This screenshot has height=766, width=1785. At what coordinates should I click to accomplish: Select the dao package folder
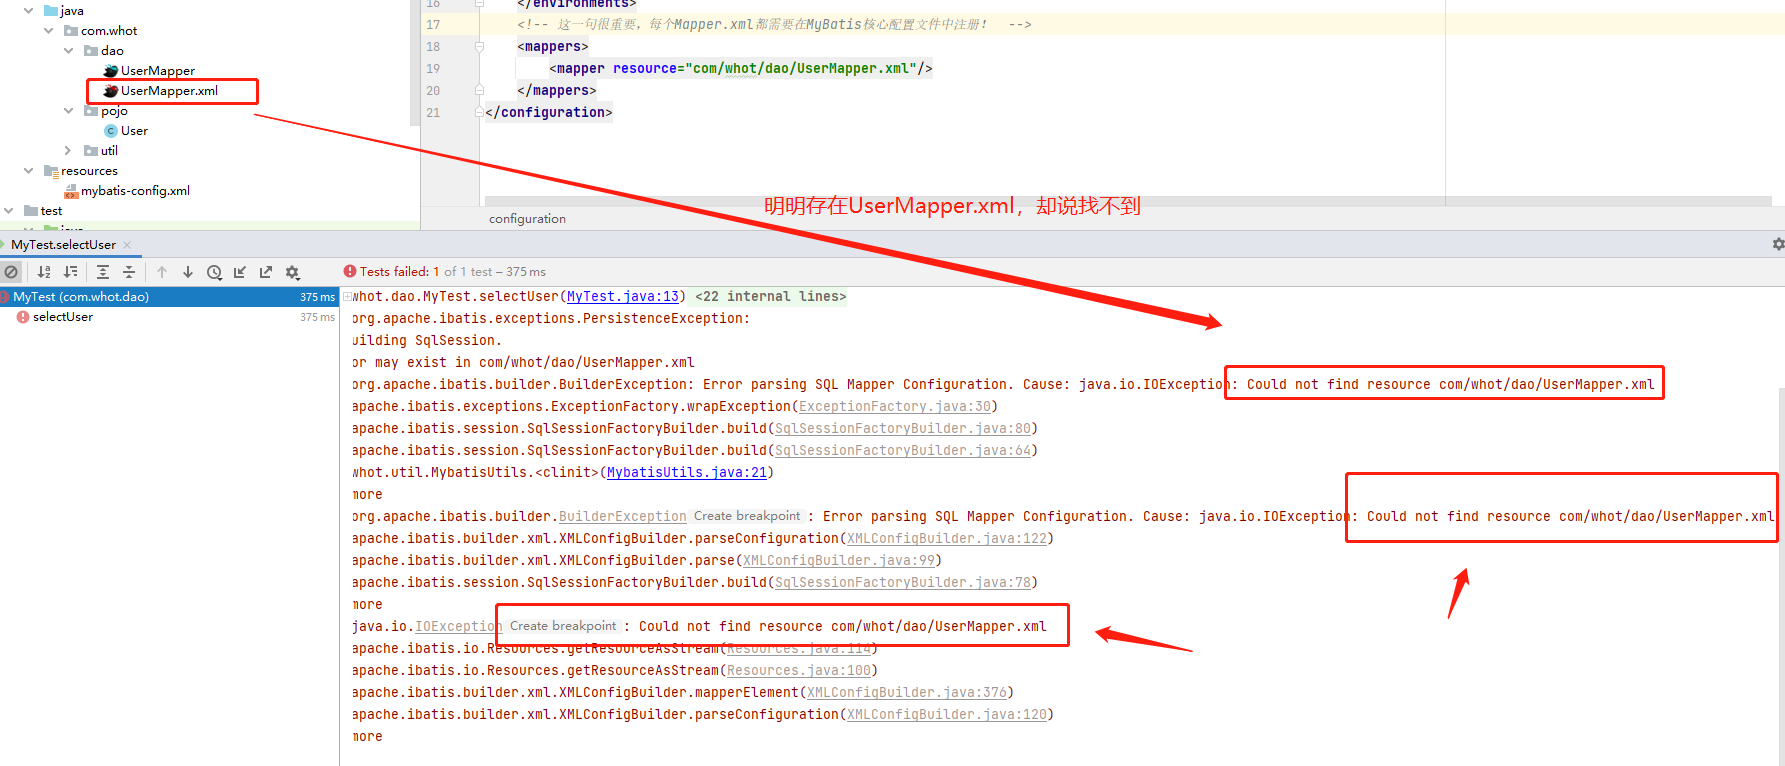tap(112, 51)
